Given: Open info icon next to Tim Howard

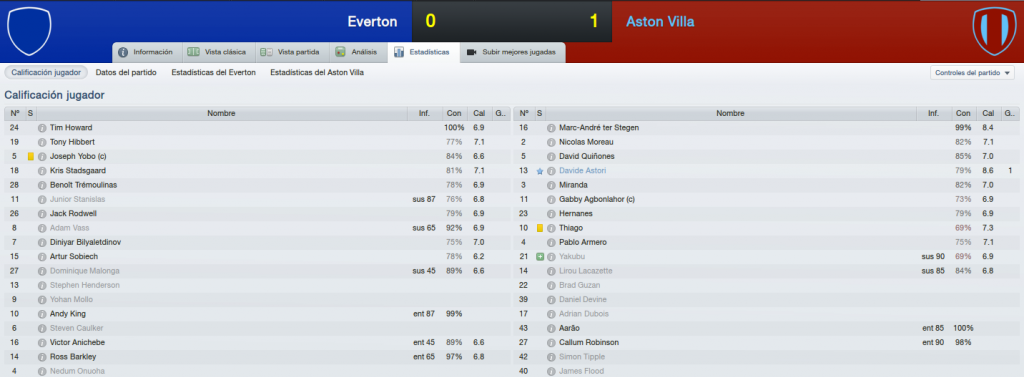Looking at the screenshot, I should coord(42,127).
